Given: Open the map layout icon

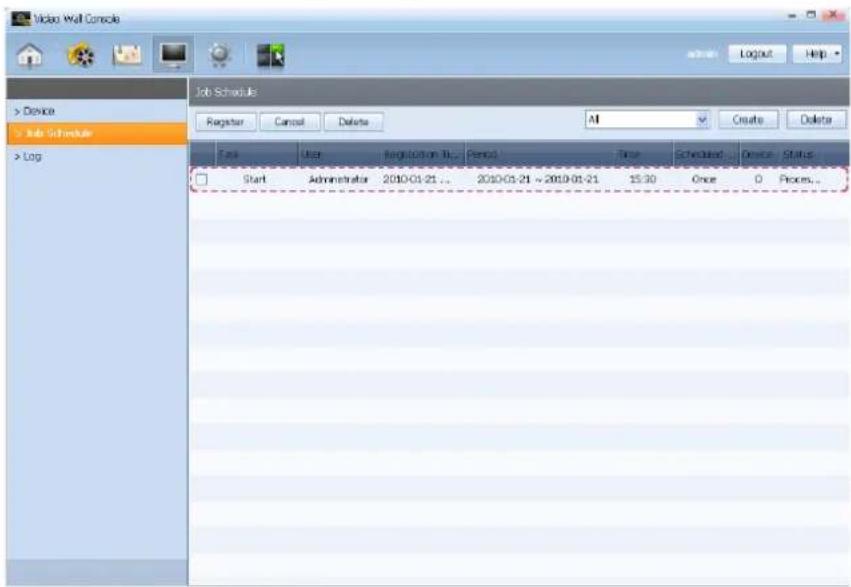Looking at the screenshot, I should pyautogui.click(x=127, y=55).
